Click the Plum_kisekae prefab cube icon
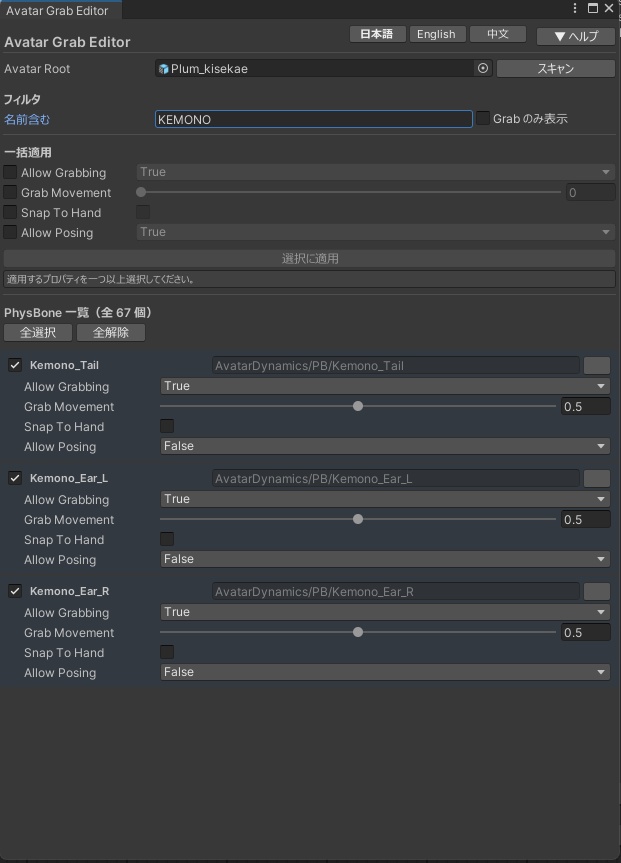Screen dimensions: 621x863 (164, 69)
